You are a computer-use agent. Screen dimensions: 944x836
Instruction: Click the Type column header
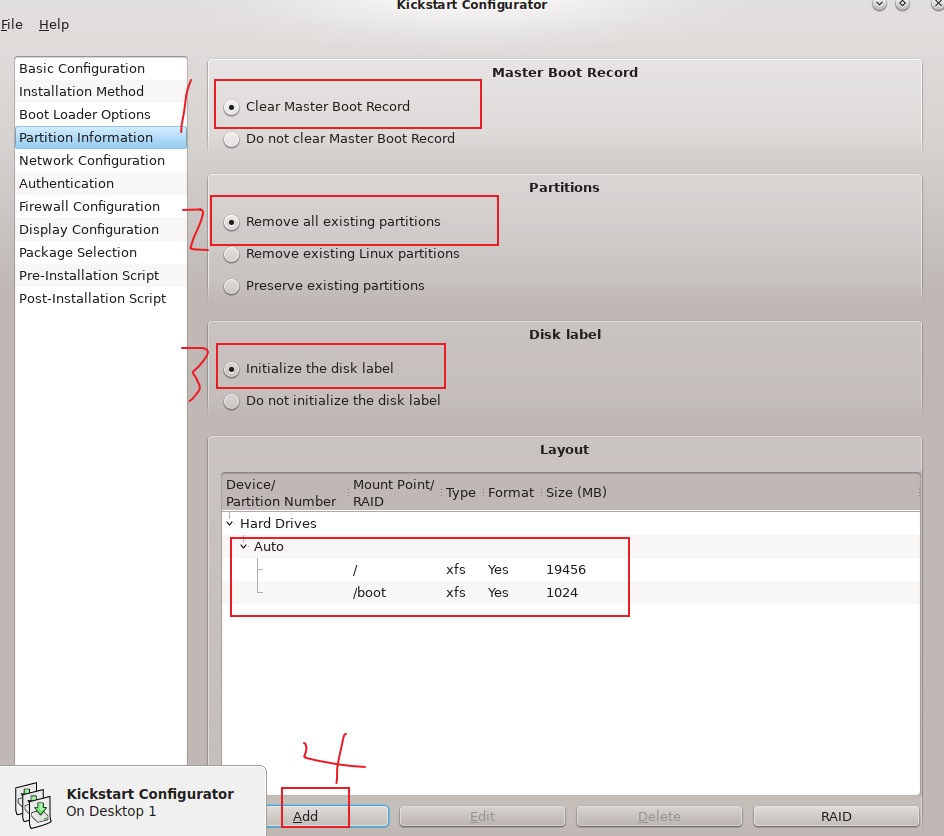[x=462, y=493]
